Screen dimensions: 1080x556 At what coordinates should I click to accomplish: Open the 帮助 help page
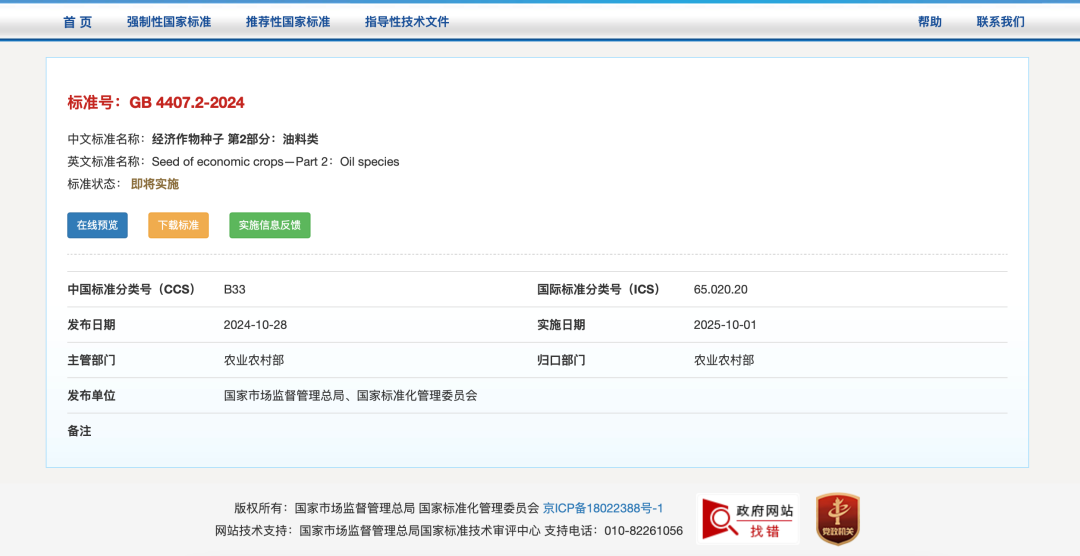tap(930, 22)
